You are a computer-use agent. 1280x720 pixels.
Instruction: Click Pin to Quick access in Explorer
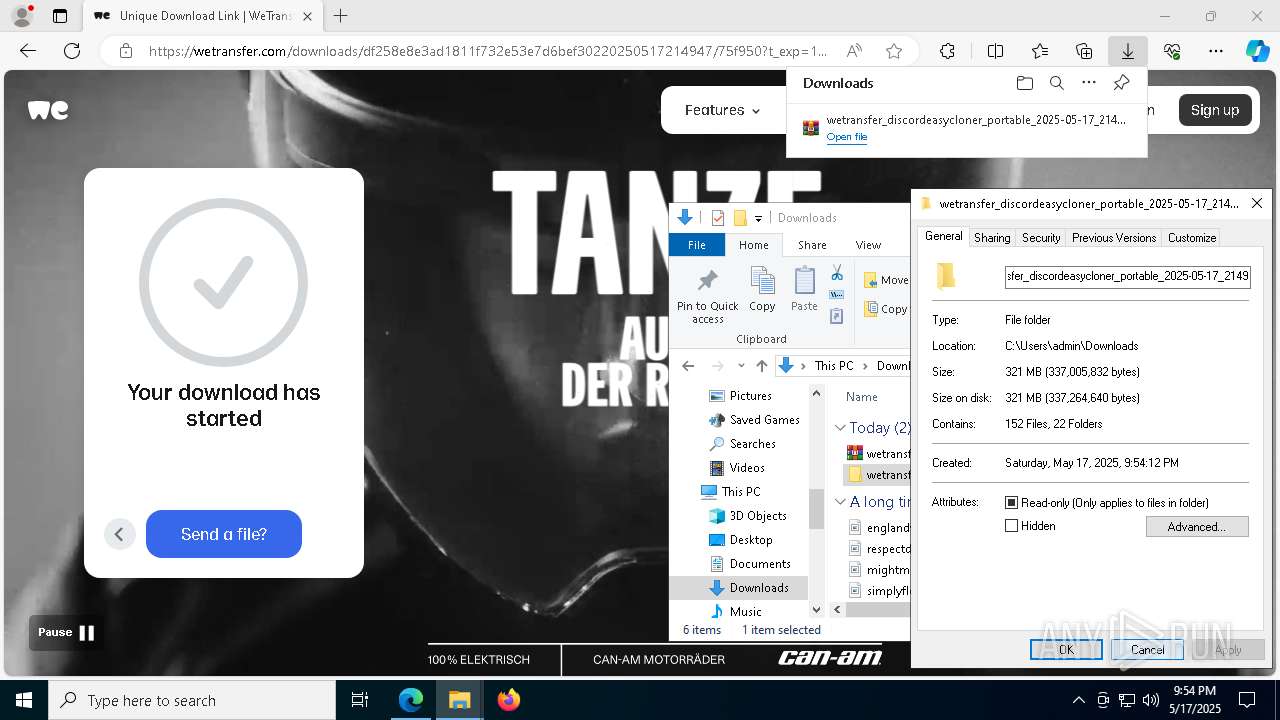[707, 296]
